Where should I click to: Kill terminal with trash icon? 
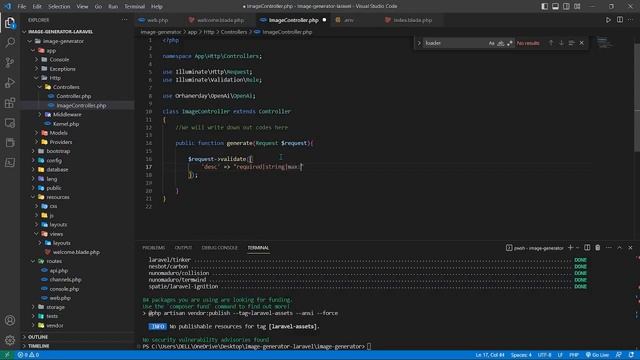pyautogui.click(x=598, y=248)
